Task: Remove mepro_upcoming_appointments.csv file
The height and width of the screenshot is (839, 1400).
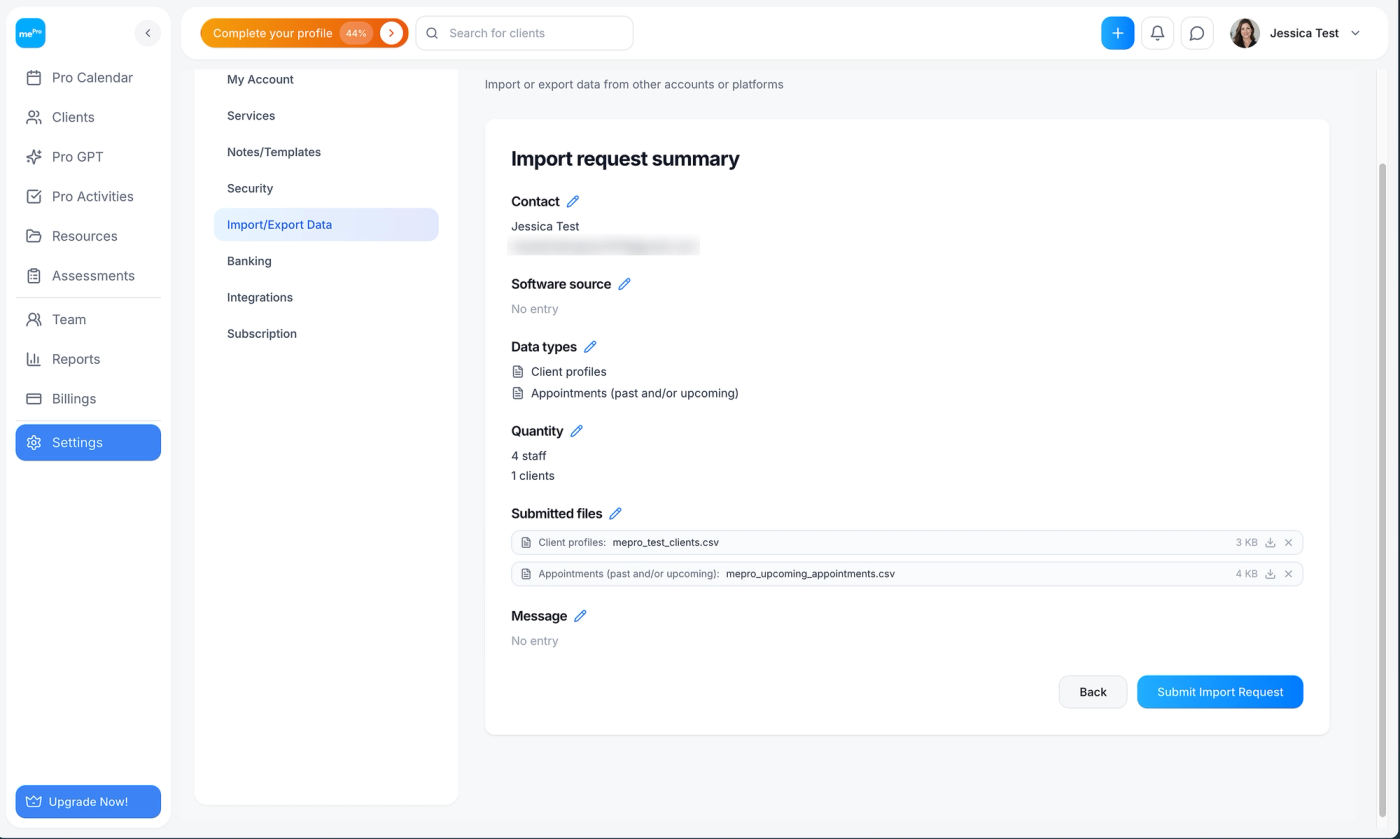Action: pyautogui.click(x=1288, y=574)
